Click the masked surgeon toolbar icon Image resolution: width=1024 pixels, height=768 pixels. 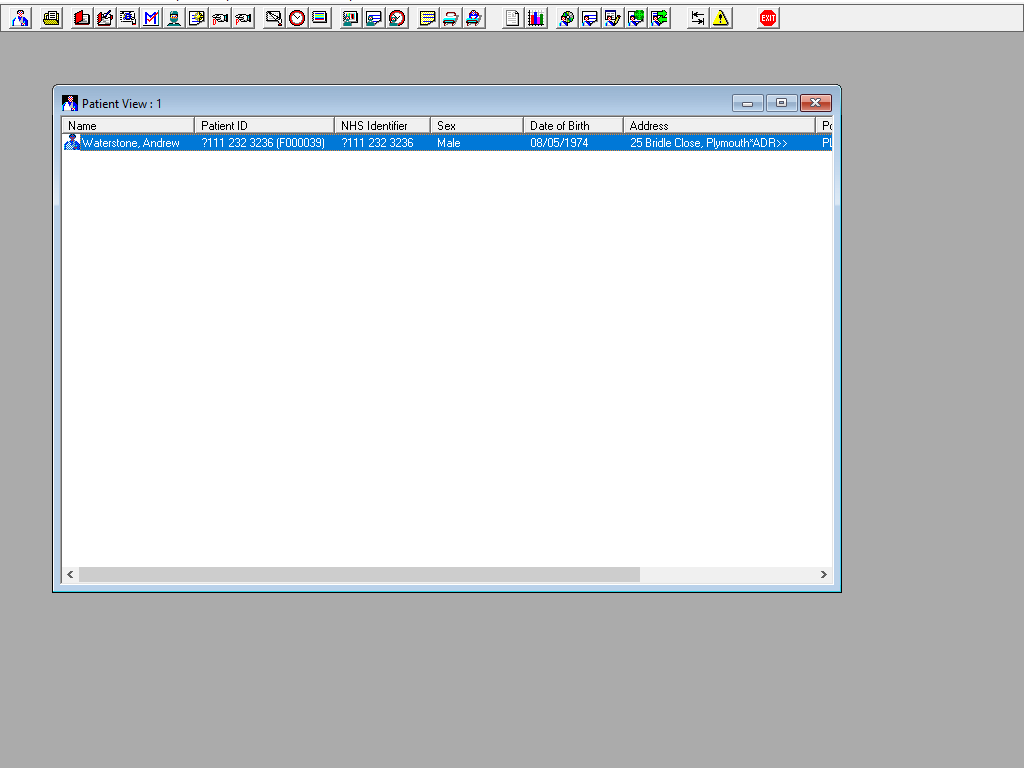click(174, 18)
